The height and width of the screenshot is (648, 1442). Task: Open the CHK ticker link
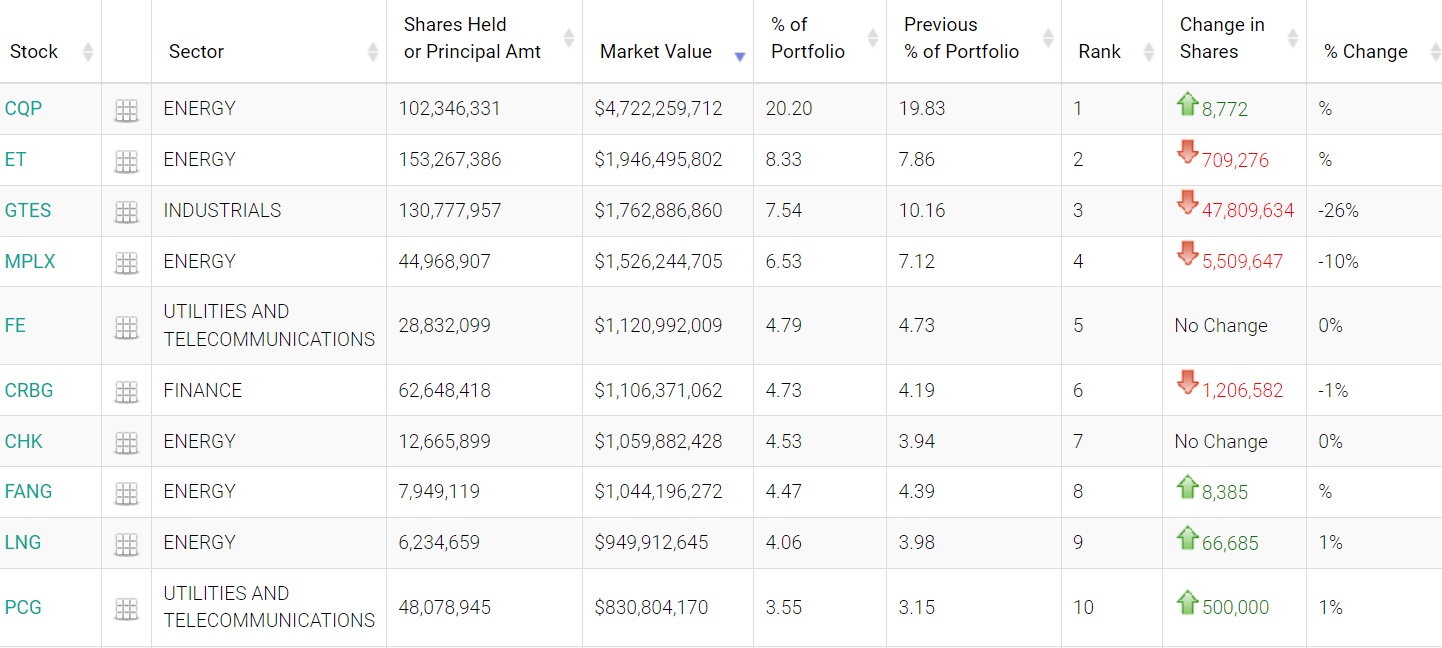point(24,441)
